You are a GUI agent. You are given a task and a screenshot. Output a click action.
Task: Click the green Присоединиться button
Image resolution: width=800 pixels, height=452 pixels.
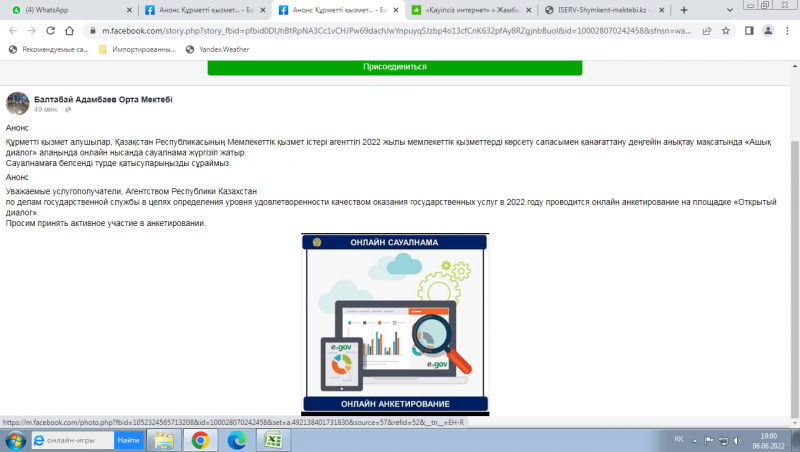[x=394, y=67]
